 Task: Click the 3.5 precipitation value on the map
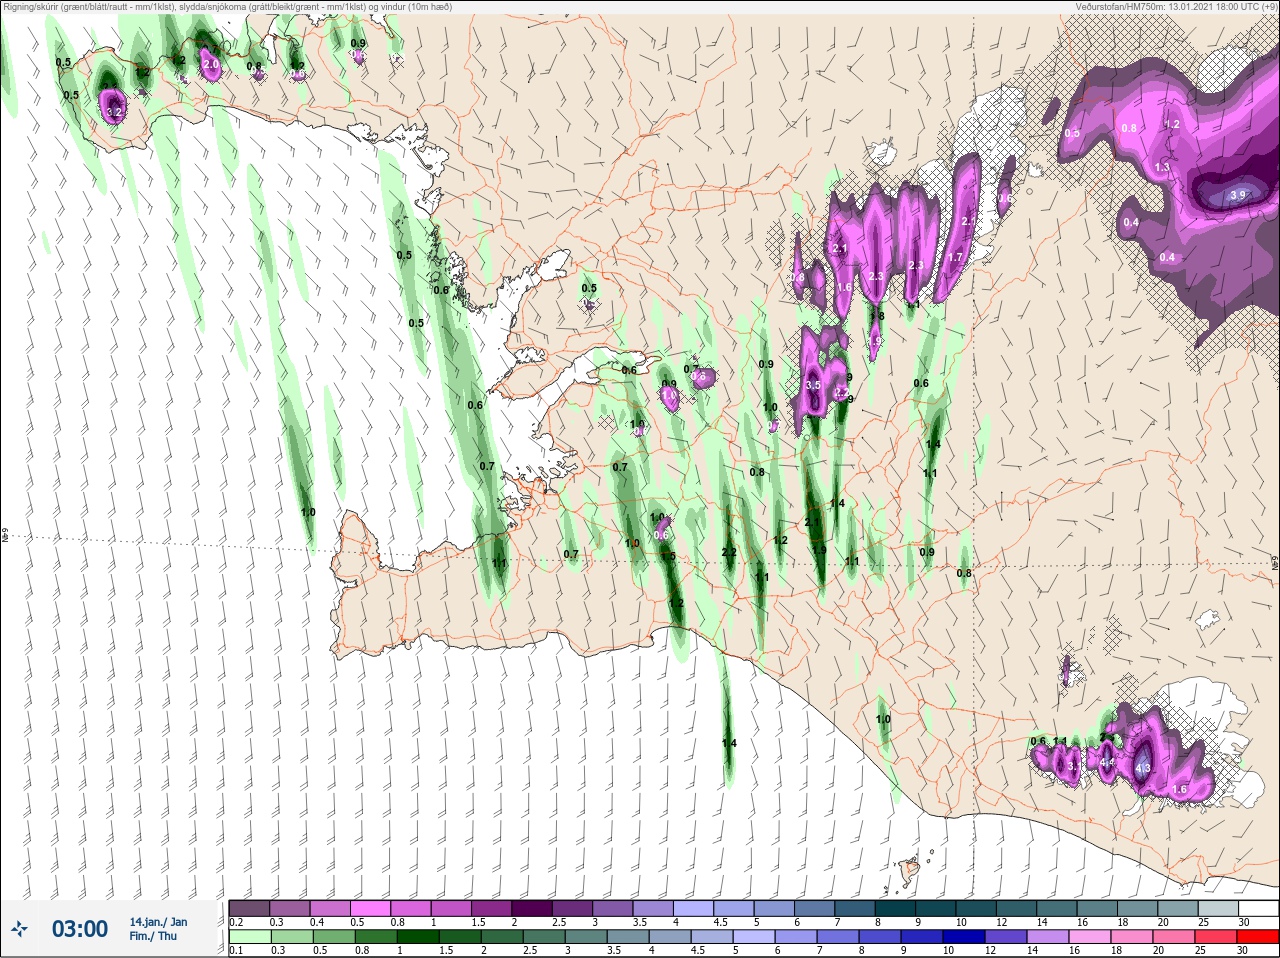point(813,385)
